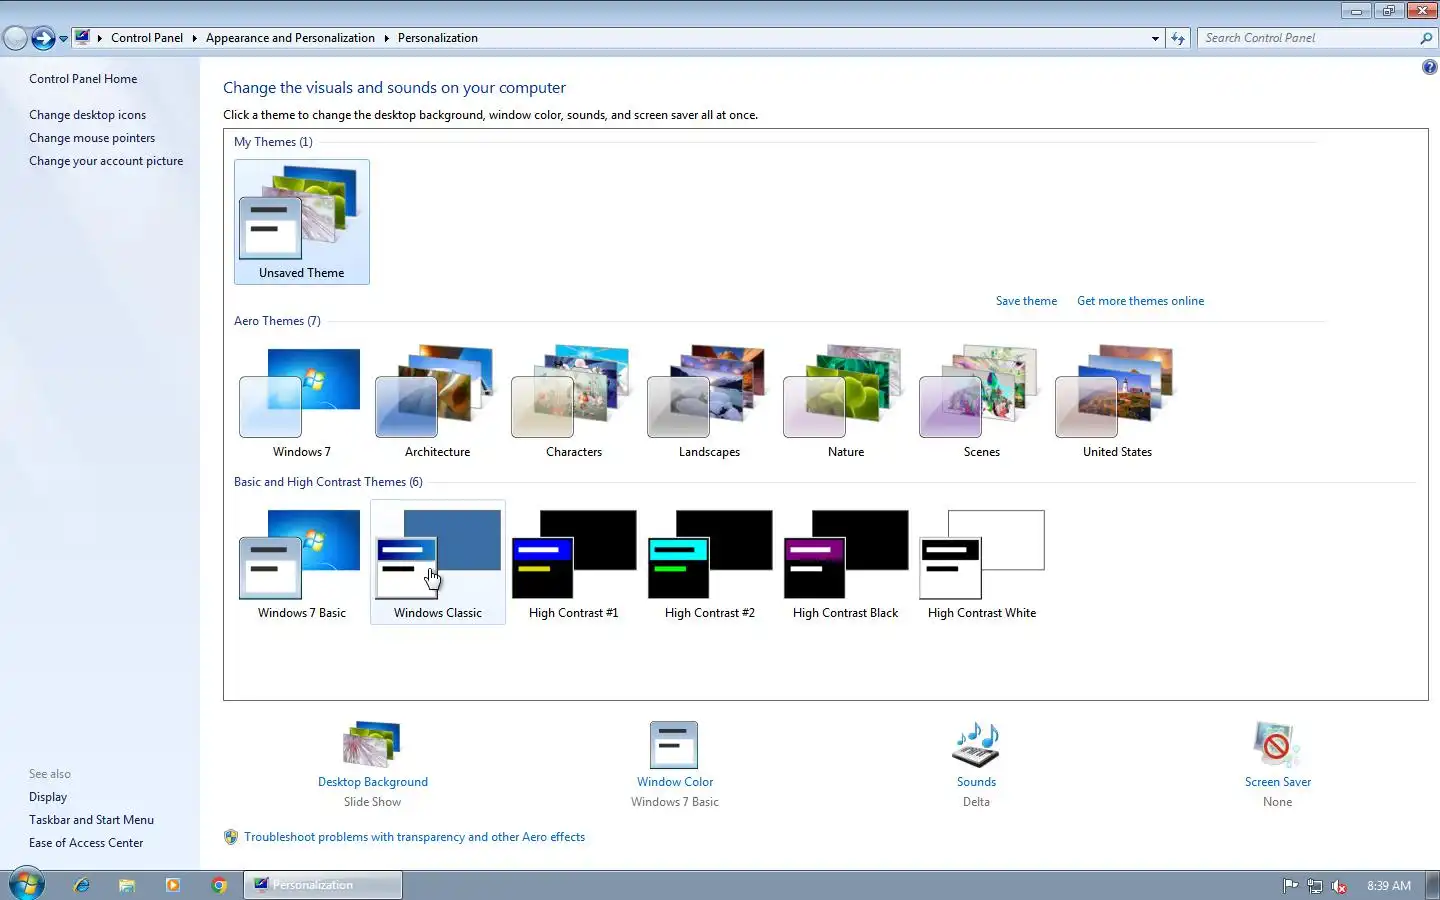Select the High Contrast #2 theme
The height and width of the screenshot is (900, 1440).
point(709,563)
